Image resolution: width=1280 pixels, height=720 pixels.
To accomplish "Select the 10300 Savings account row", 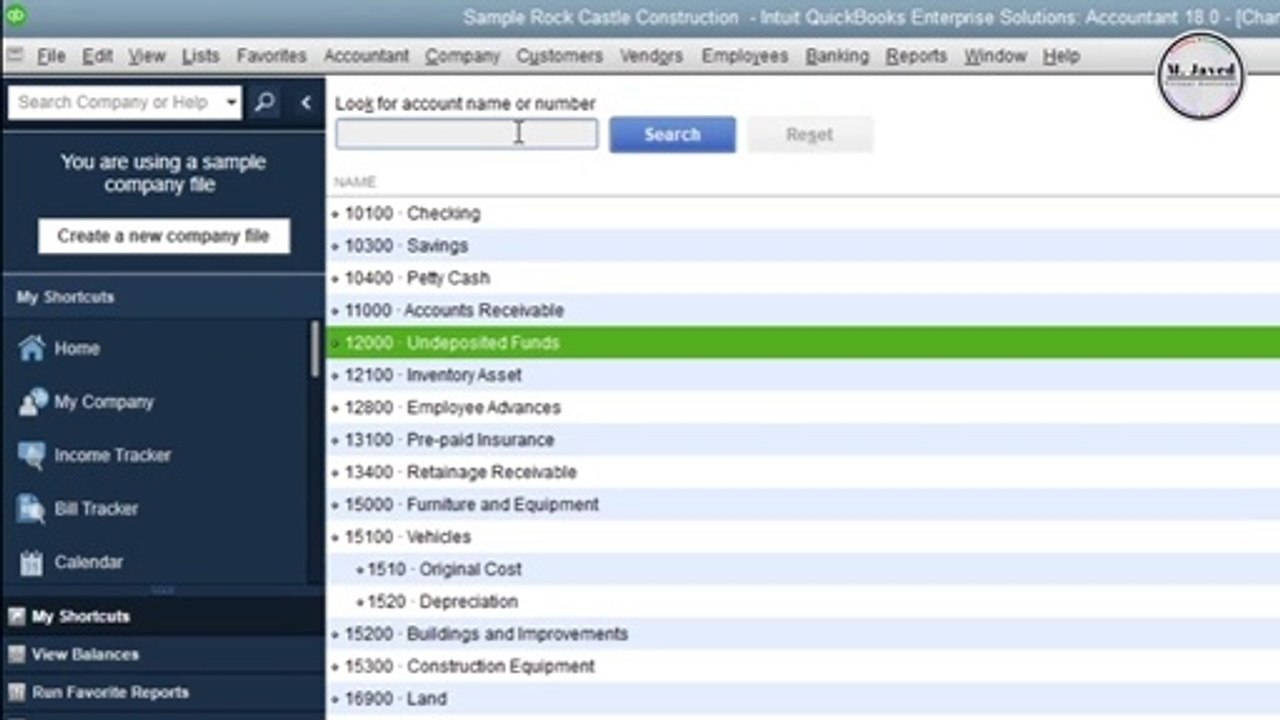I will (802, 246).
